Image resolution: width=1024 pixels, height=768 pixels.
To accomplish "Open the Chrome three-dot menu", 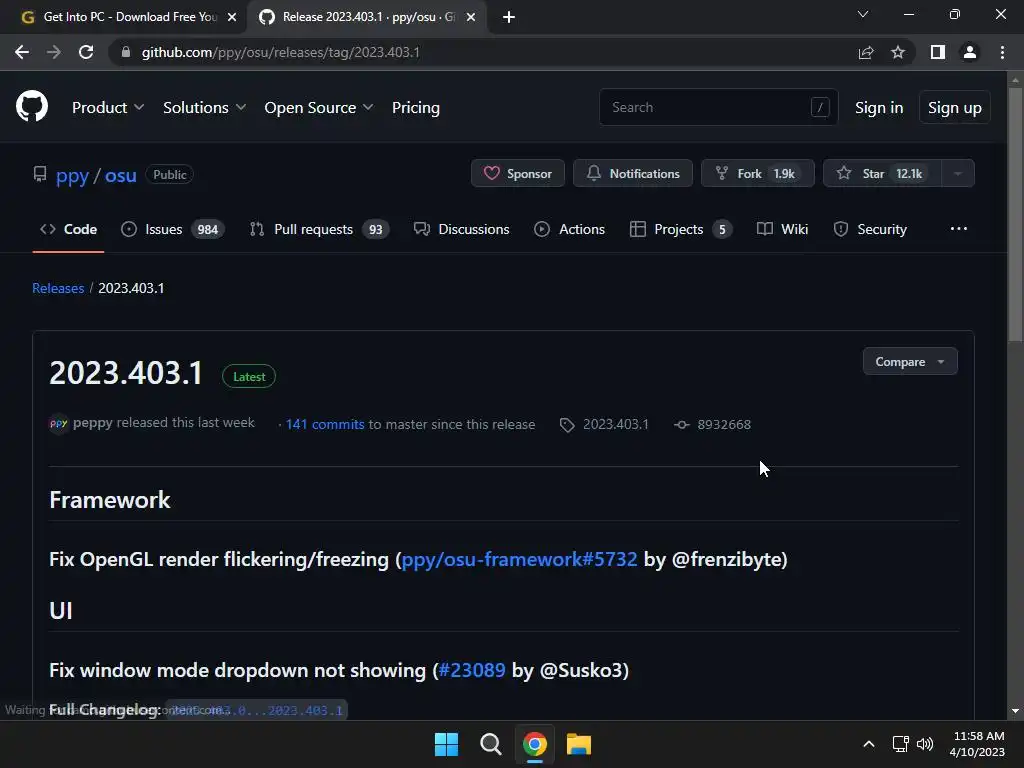I will pos(1002,52).
